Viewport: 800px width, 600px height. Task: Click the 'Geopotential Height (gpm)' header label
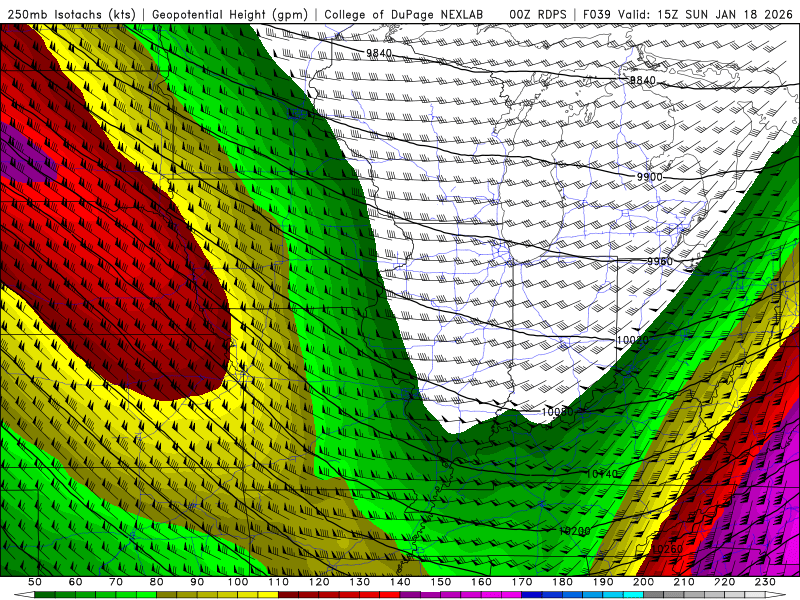point(230,14)
